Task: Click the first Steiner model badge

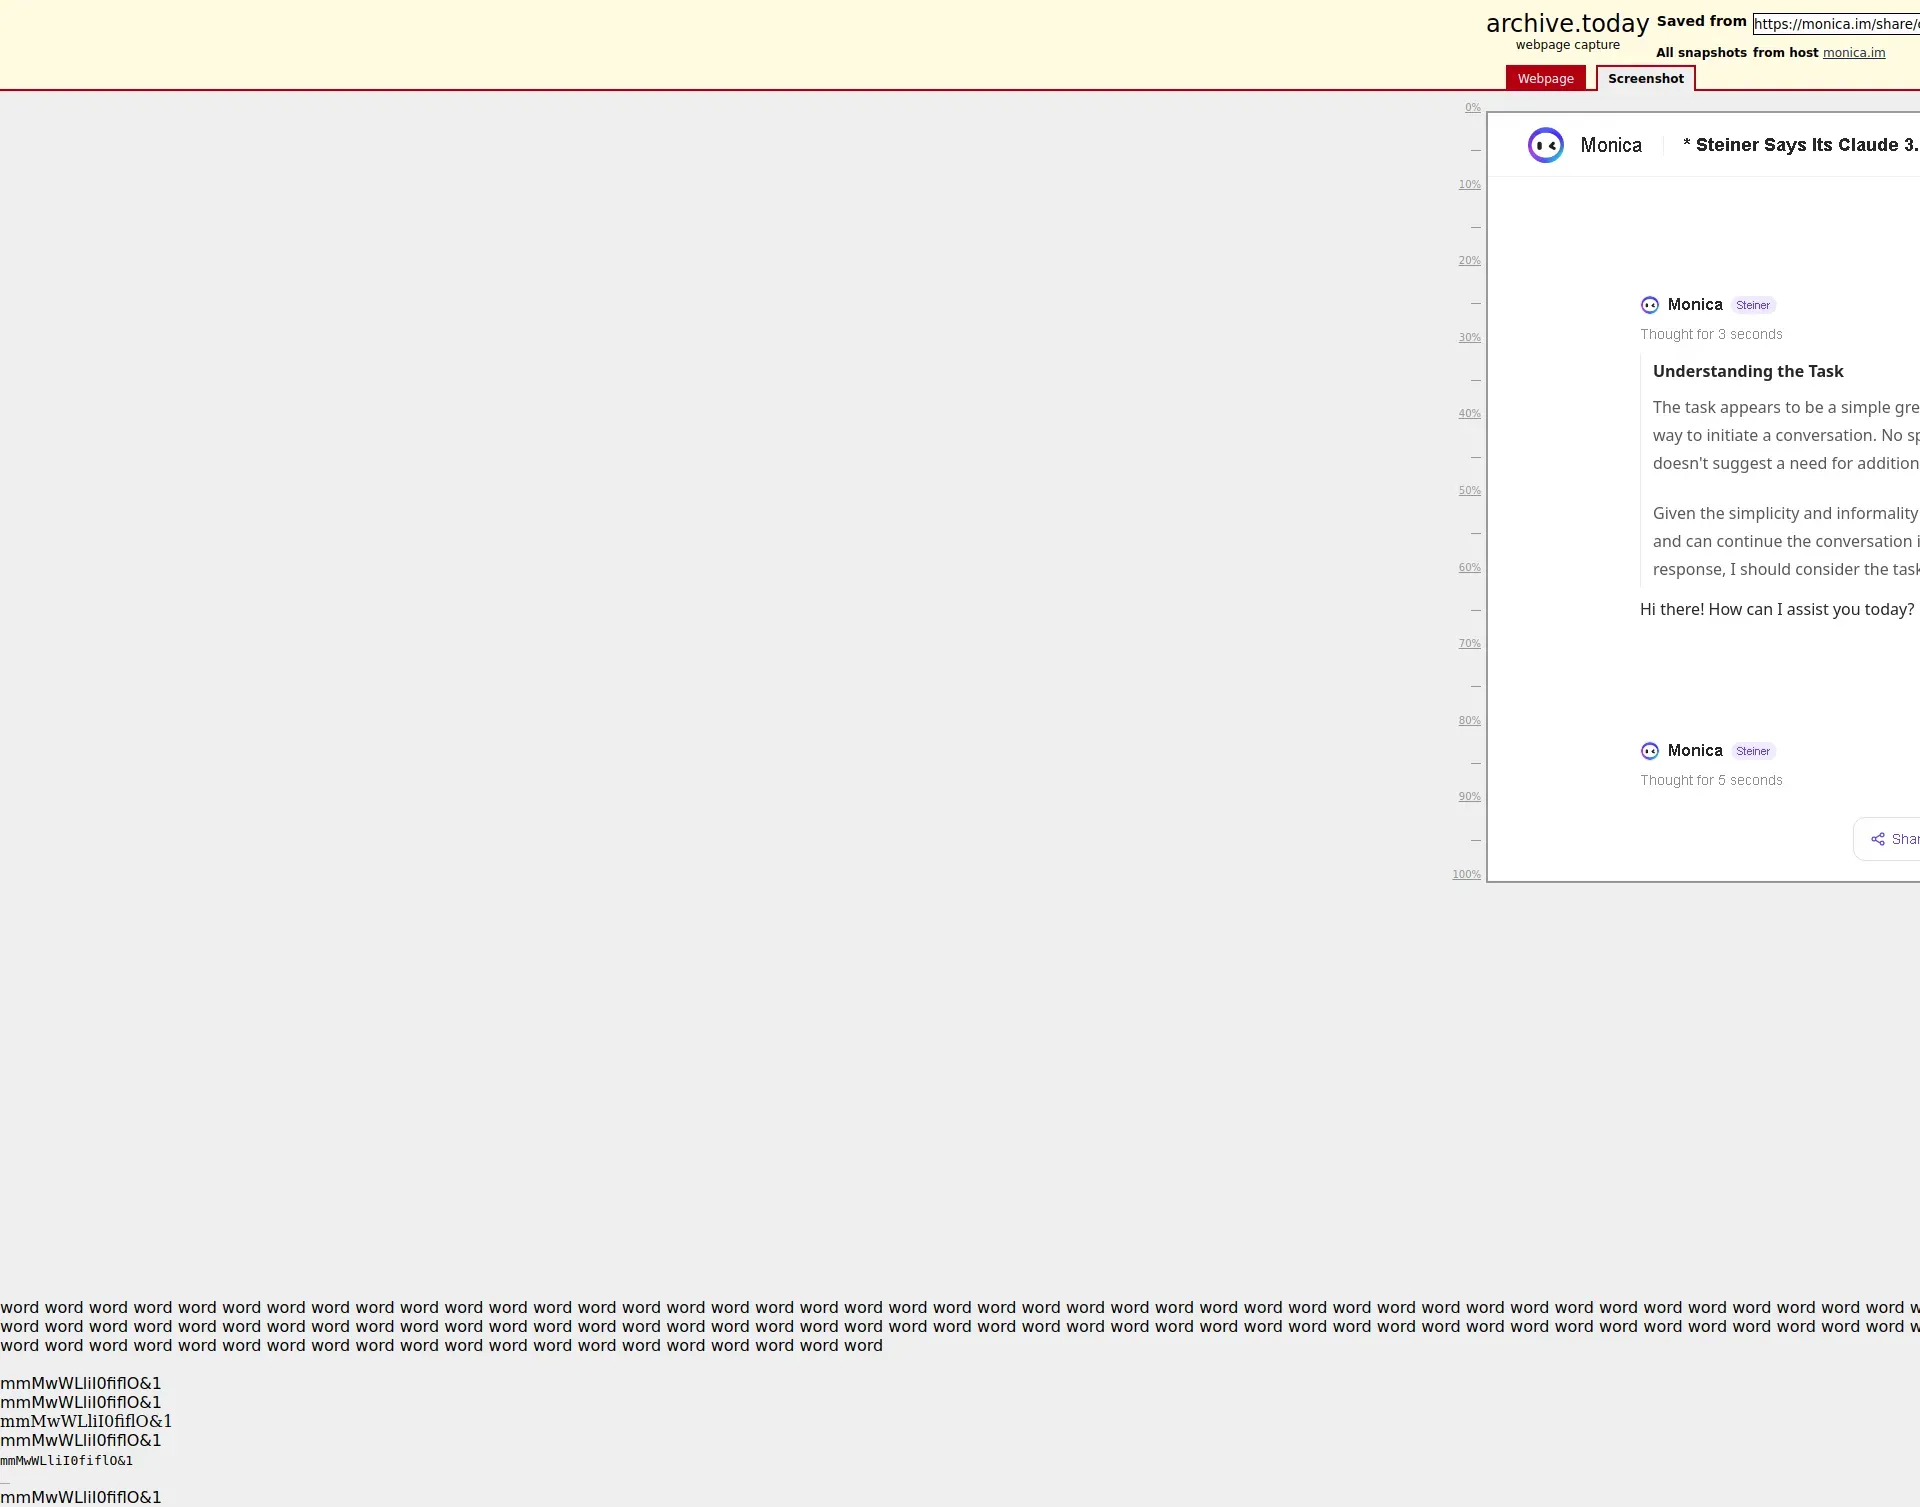Action: coord(1752,306)
